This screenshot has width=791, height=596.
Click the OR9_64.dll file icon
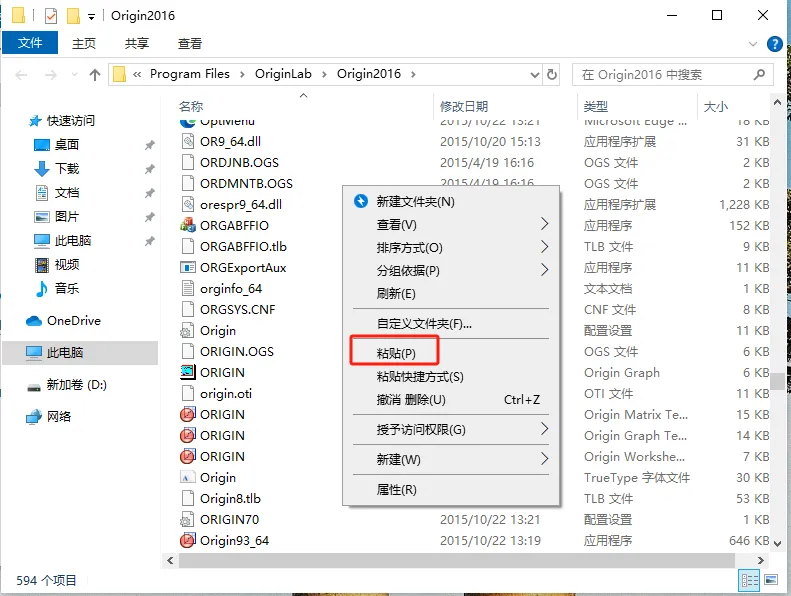coord(188,141)
